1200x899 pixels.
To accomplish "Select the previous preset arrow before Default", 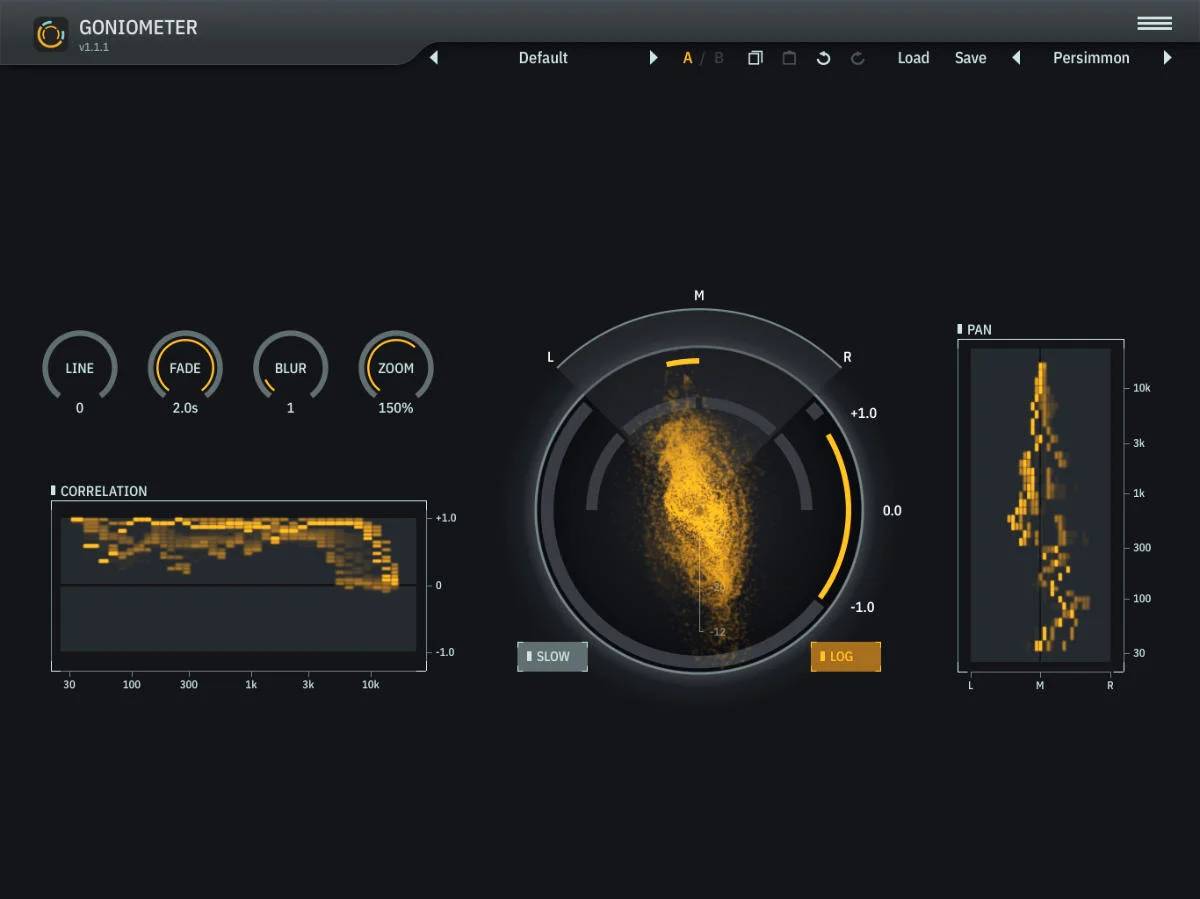I will (x=434, y=58).
